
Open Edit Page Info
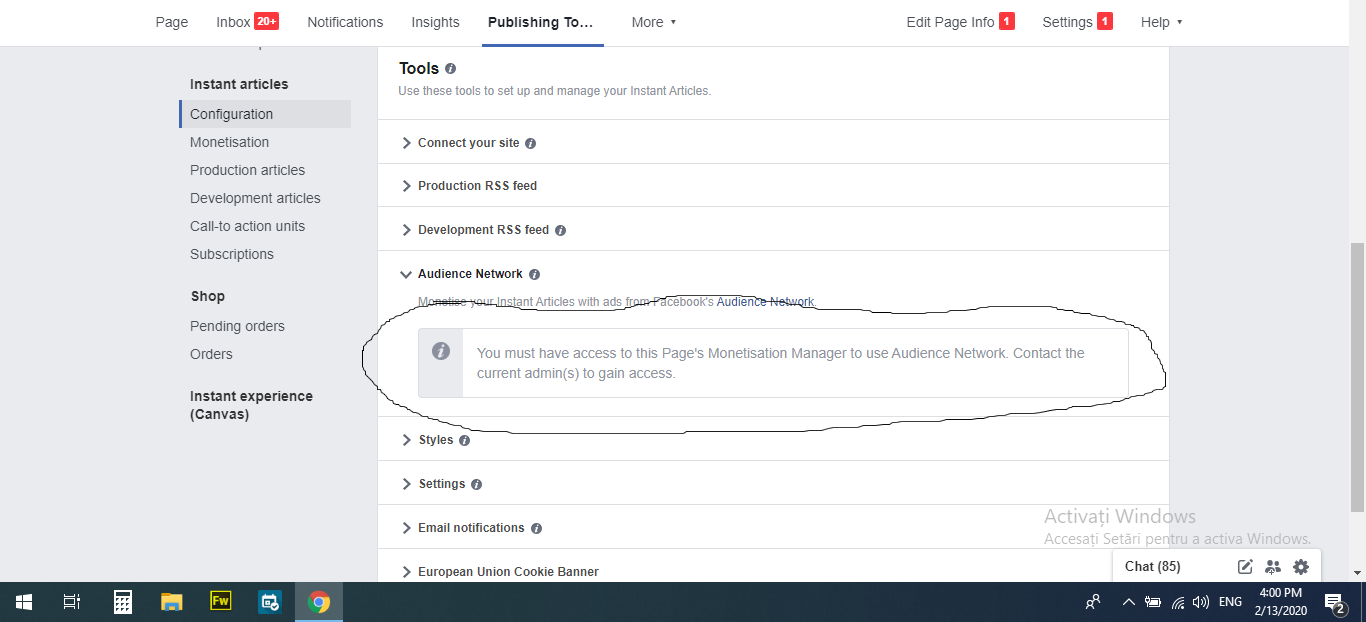(960, 22)
